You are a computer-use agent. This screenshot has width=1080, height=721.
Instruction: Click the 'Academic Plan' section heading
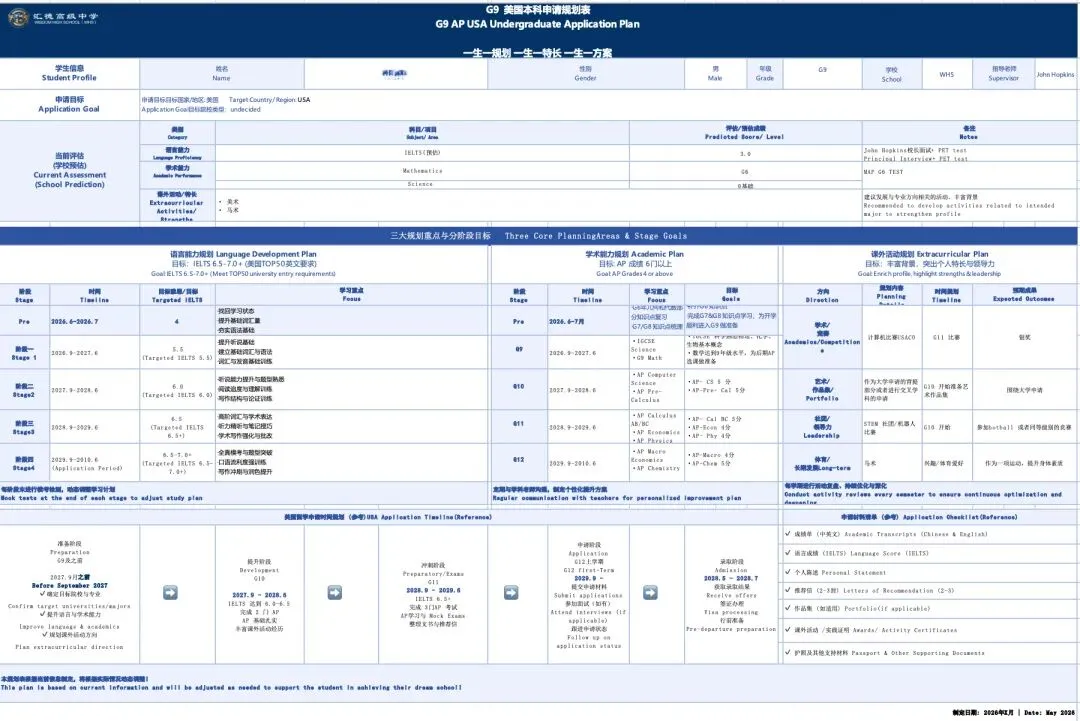pos(634,254)
